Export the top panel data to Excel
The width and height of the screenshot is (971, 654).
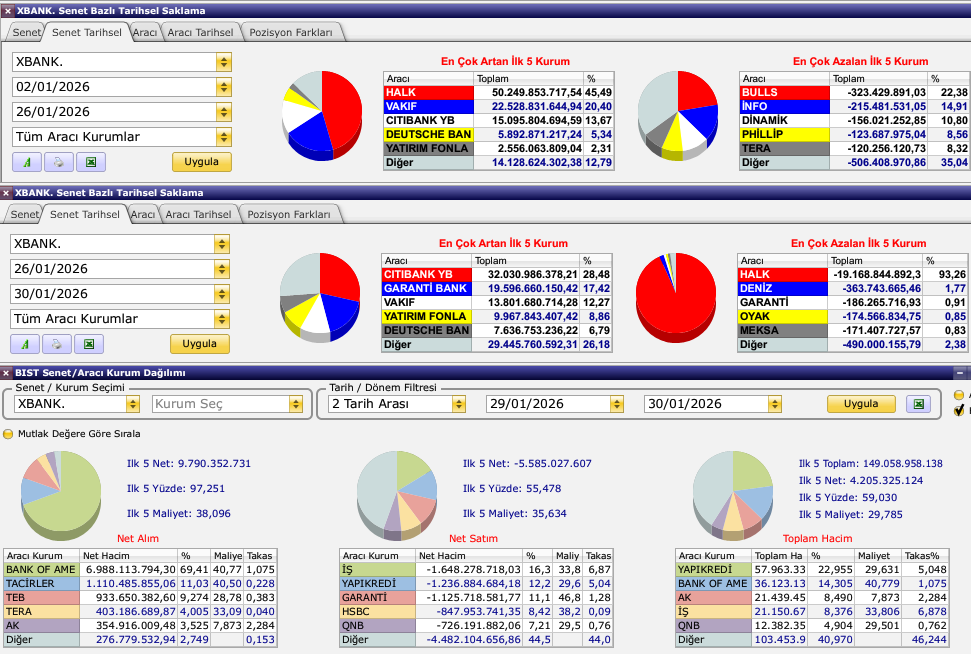pyautogui.click(x=90, y=162)
